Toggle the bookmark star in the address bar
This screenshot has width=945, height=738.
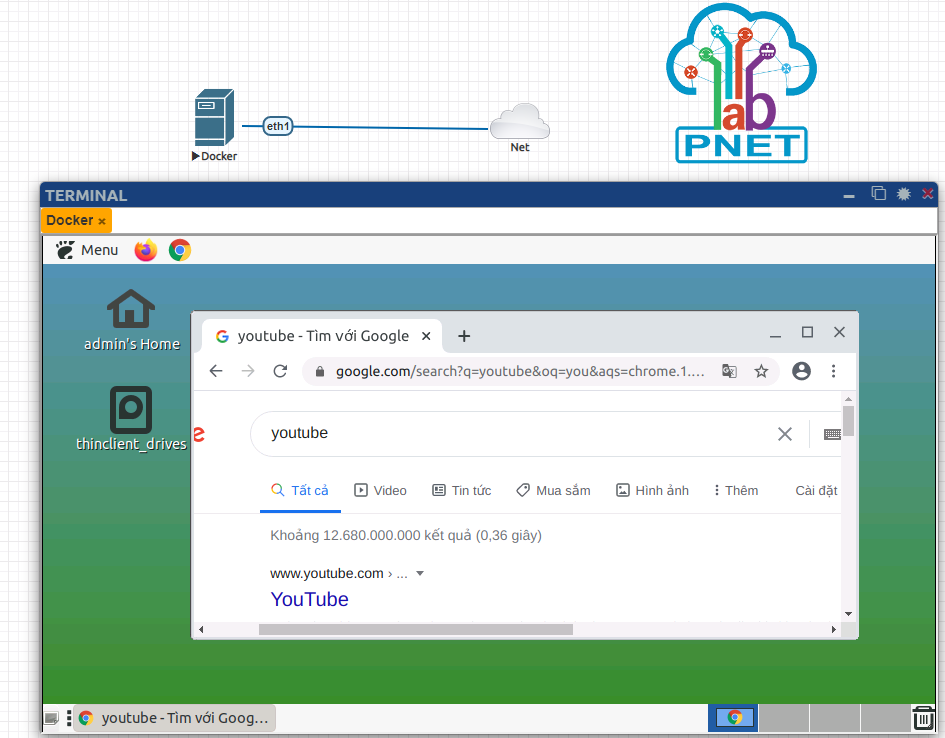[761, 371]
